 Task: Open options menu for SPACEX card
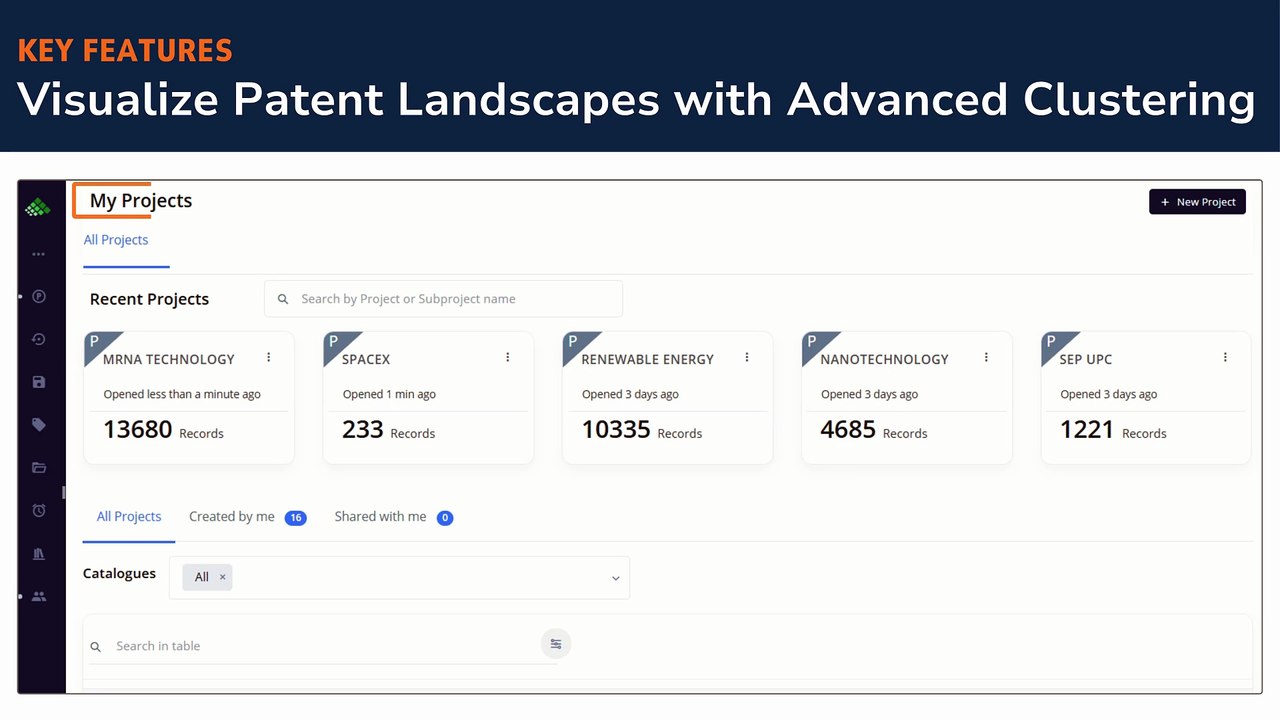(x=508, y=357)
